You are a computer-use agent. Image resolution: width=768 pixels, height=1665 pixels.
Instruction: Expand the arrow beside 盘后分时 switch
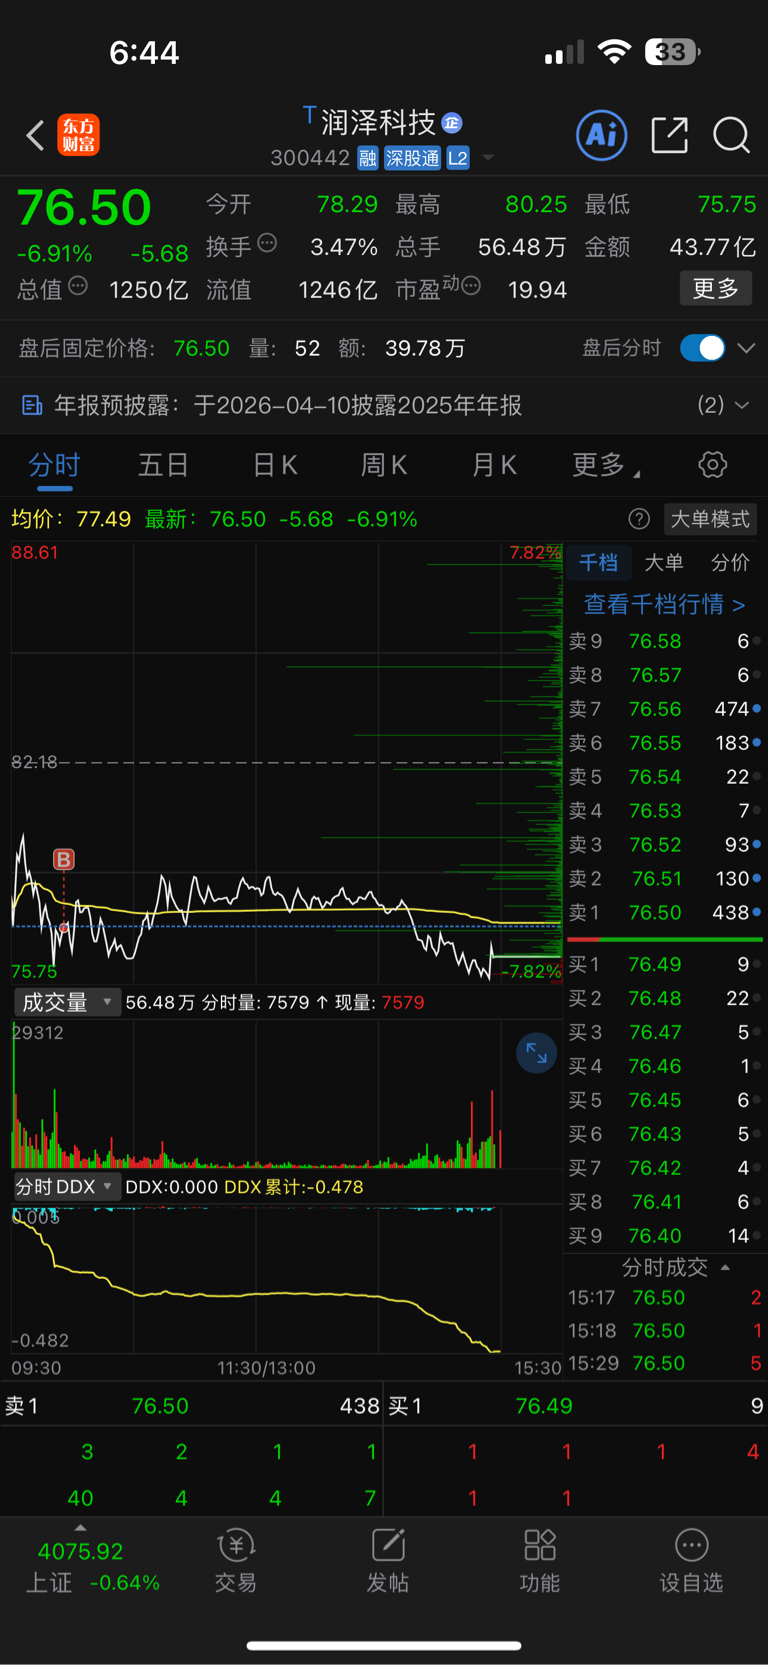[746, 348]
